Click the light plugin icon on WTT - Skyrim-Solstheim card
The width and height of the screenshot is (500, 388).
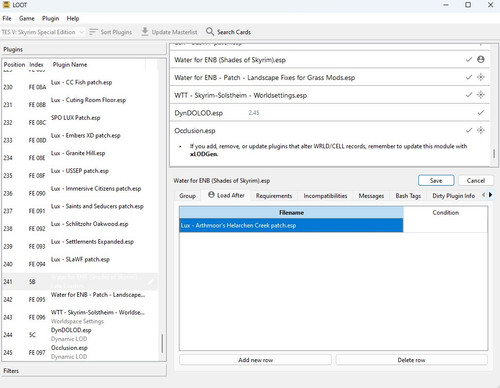pos(481,95)
